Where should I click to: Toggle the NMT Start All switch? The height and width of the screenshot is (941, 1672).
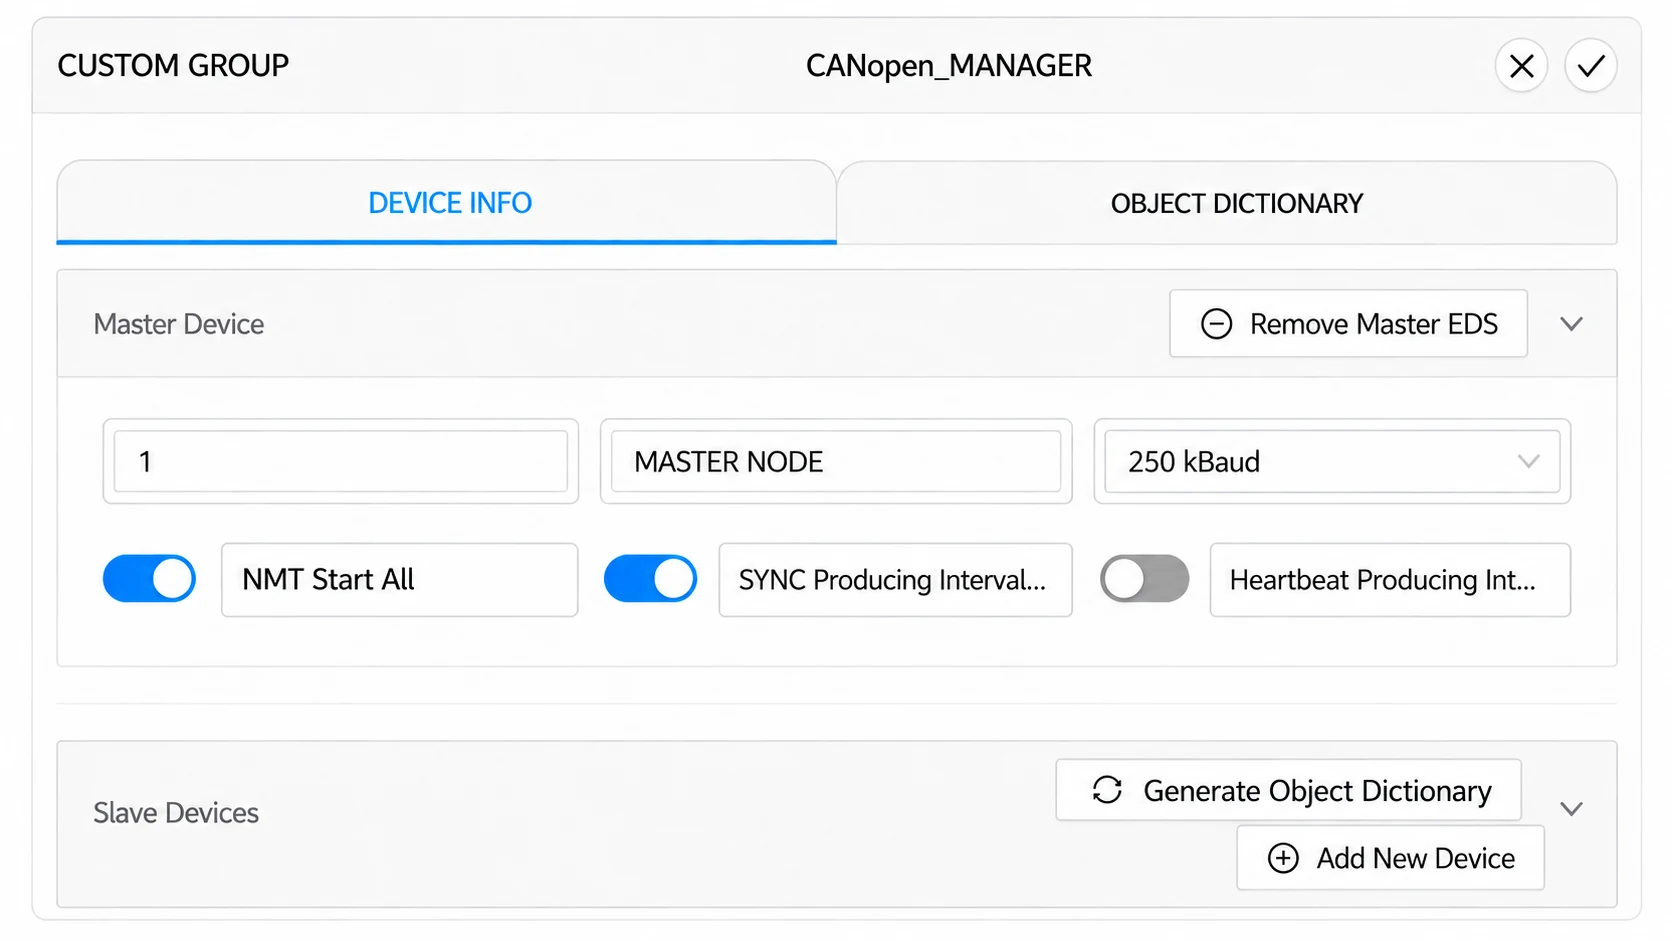pos(149,579)
